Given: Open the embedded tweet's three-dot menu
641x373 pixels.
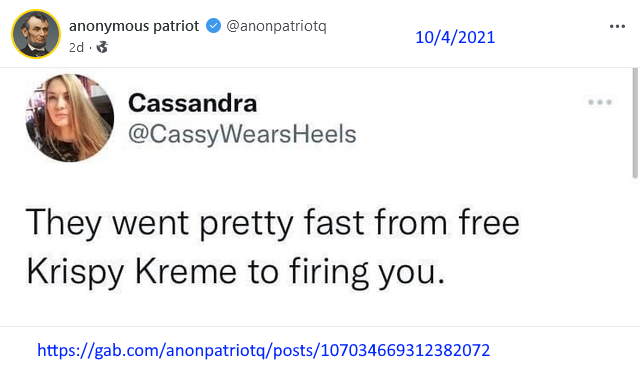Looking at the screenshot, I should [x=600, y=102].
